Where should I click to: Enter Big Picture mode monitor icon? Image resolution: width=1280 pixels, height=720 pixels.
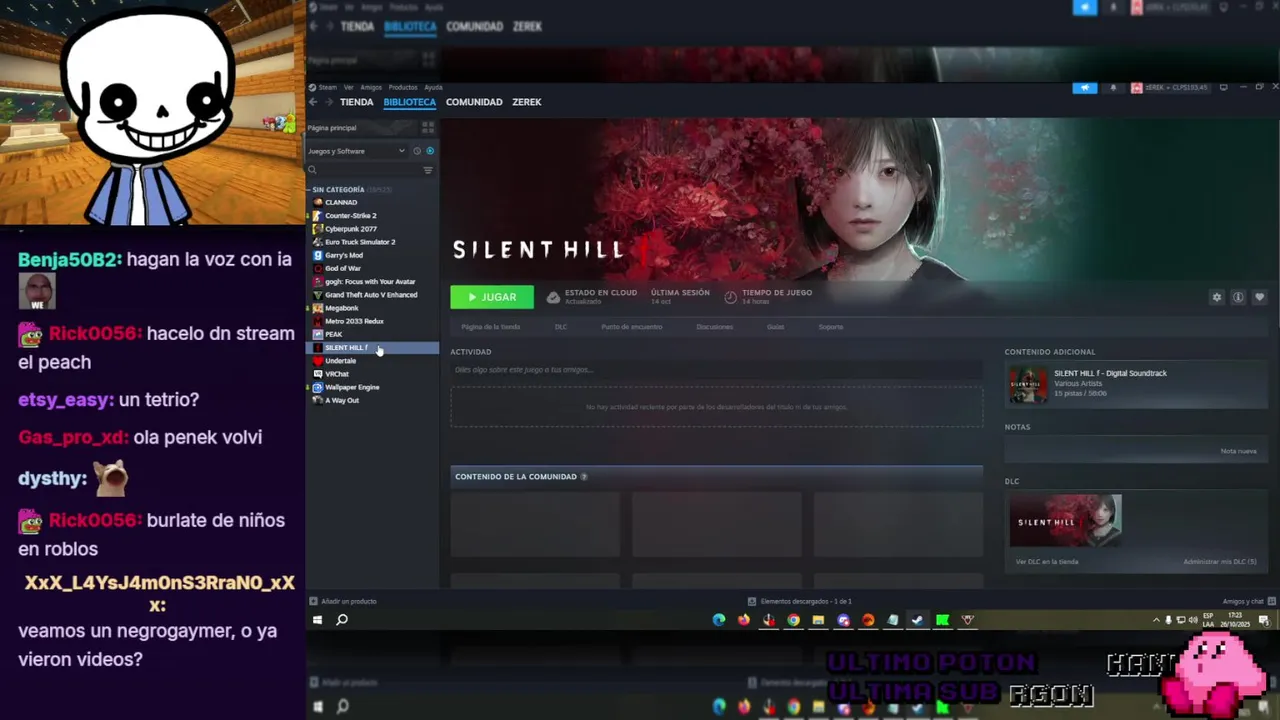coord(1223,87)
